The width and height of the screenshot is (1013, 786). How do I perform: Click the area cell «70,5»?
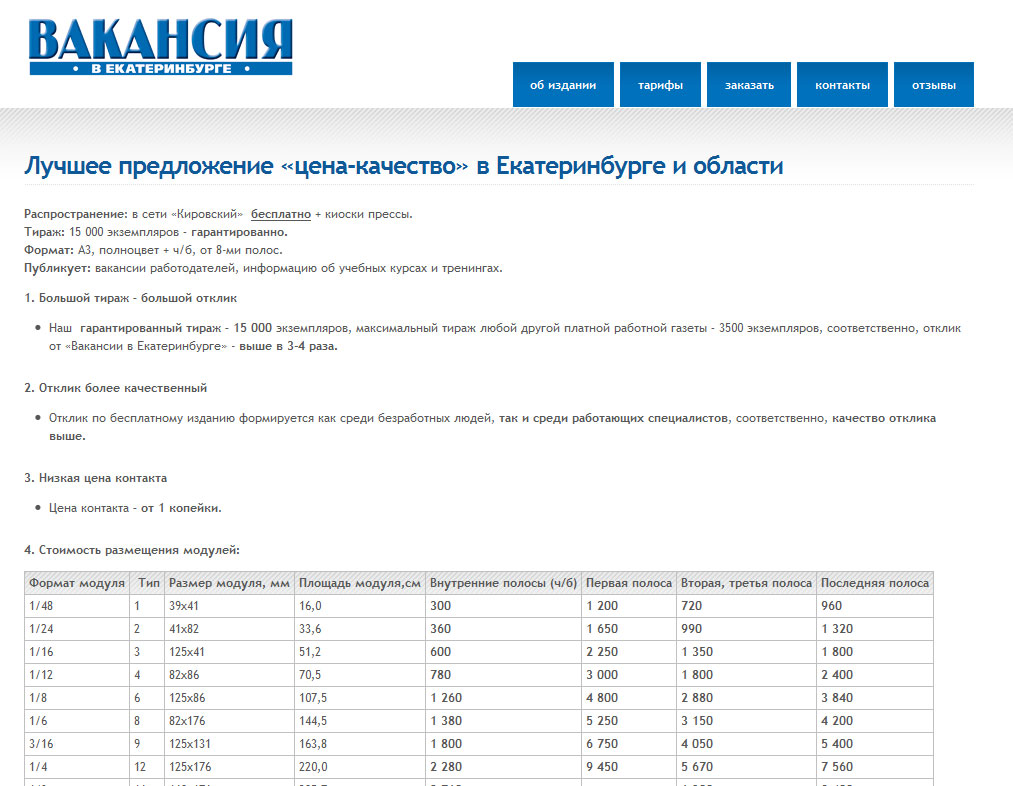pyautogui.click(x=360, y=675)
